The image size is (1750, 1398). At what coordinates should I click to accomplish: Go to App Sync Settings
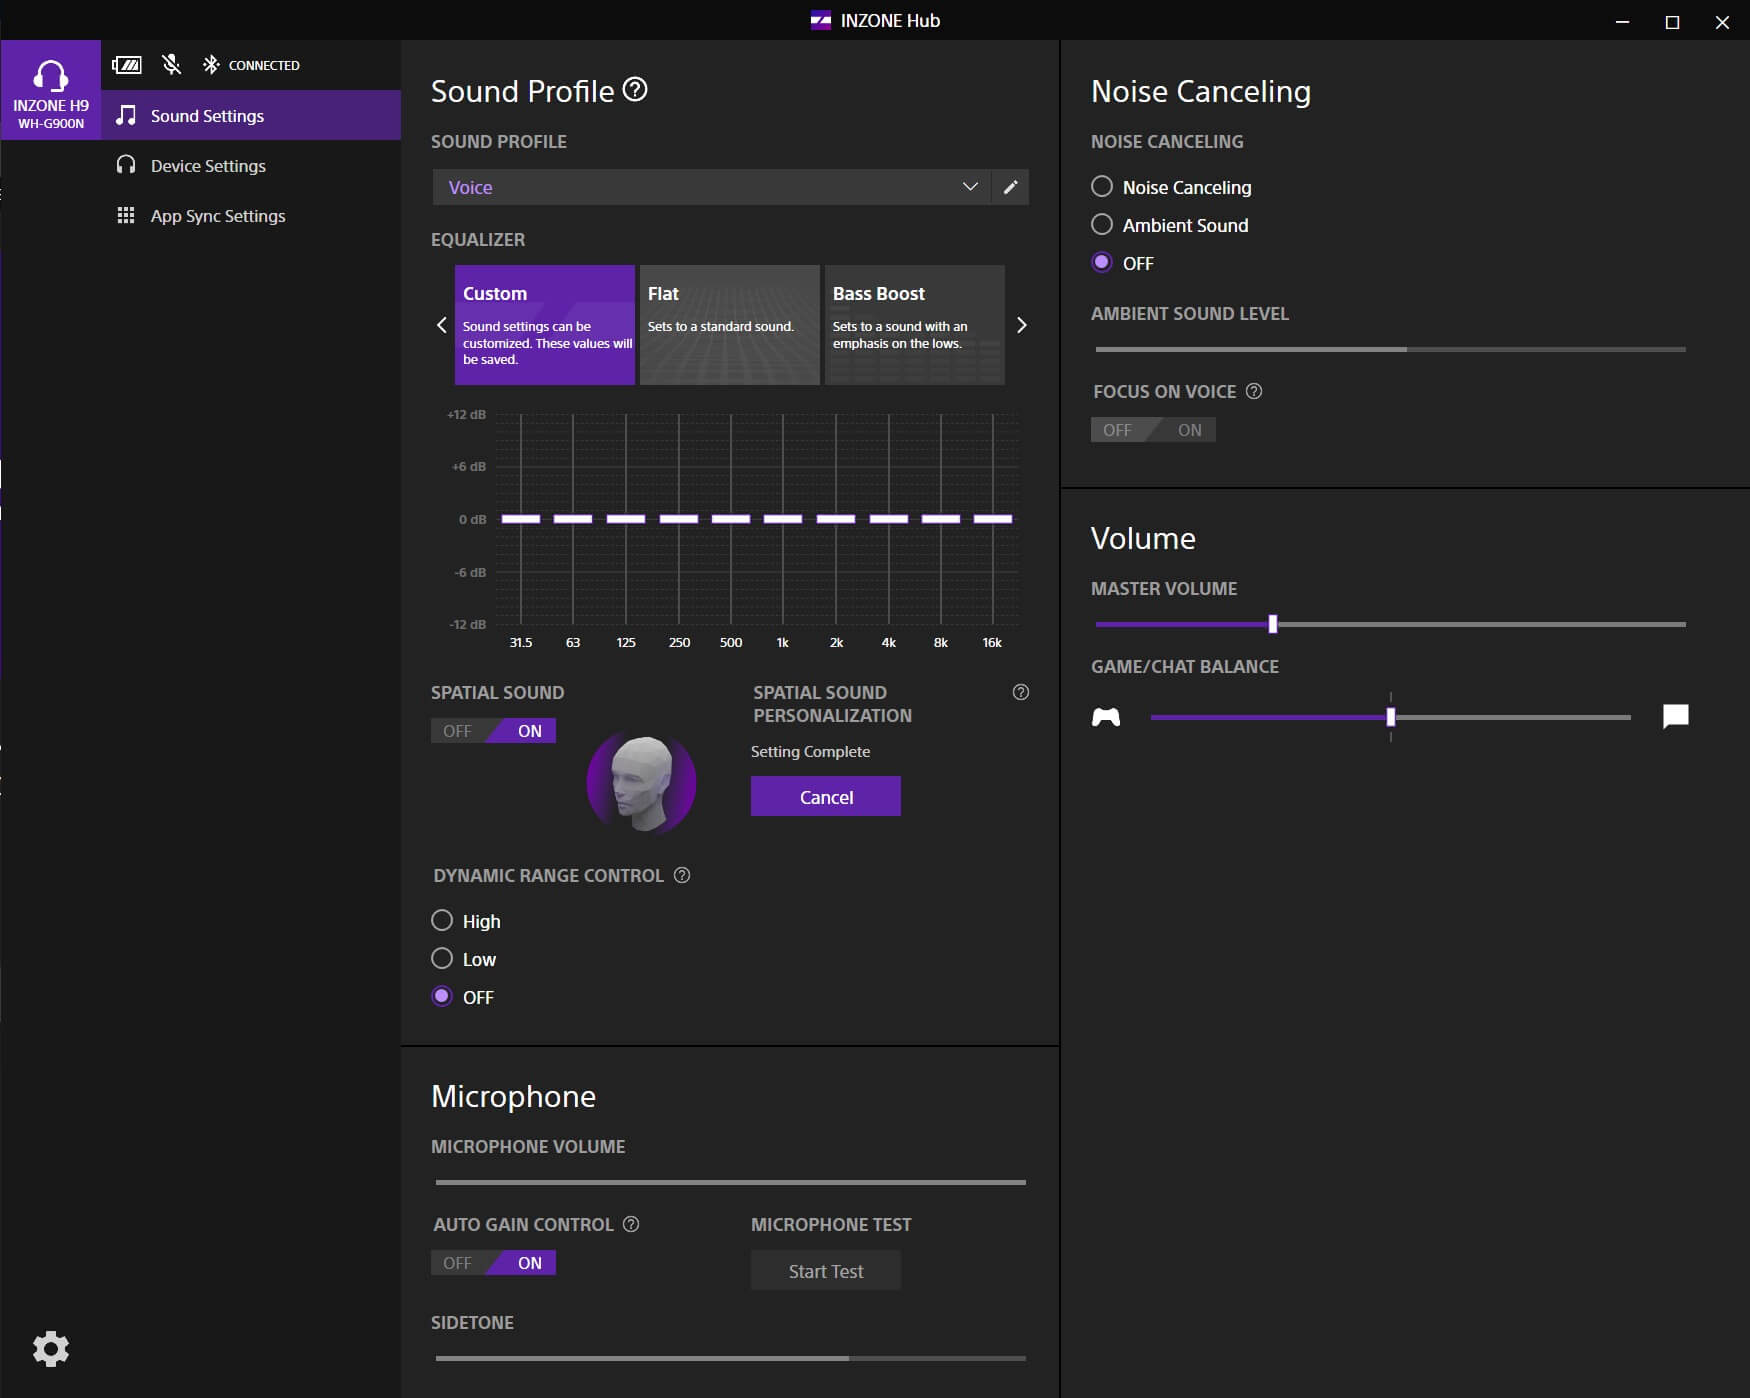click(x=217, y=216)
